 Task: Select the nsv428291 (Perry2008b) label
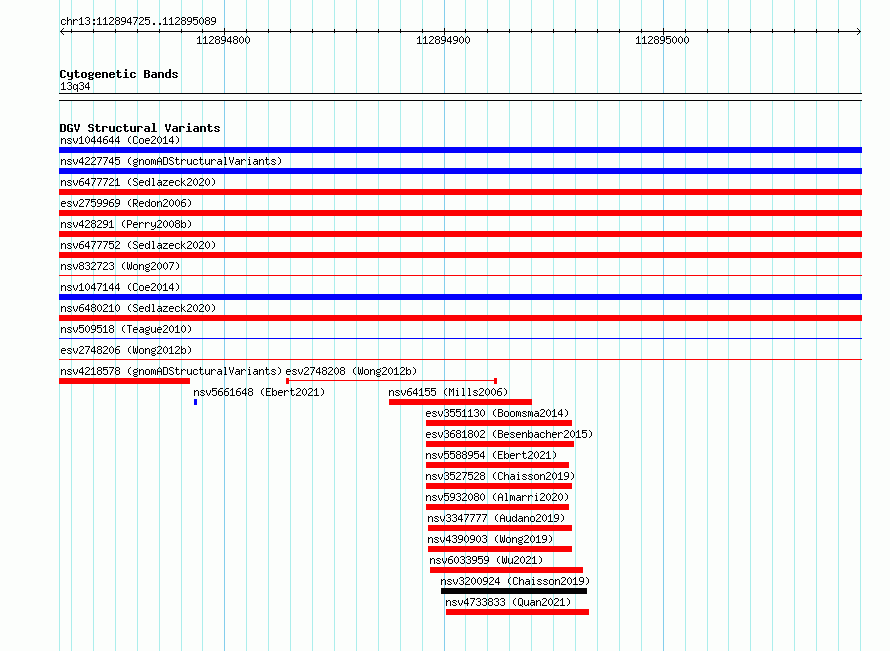[126, 224]
